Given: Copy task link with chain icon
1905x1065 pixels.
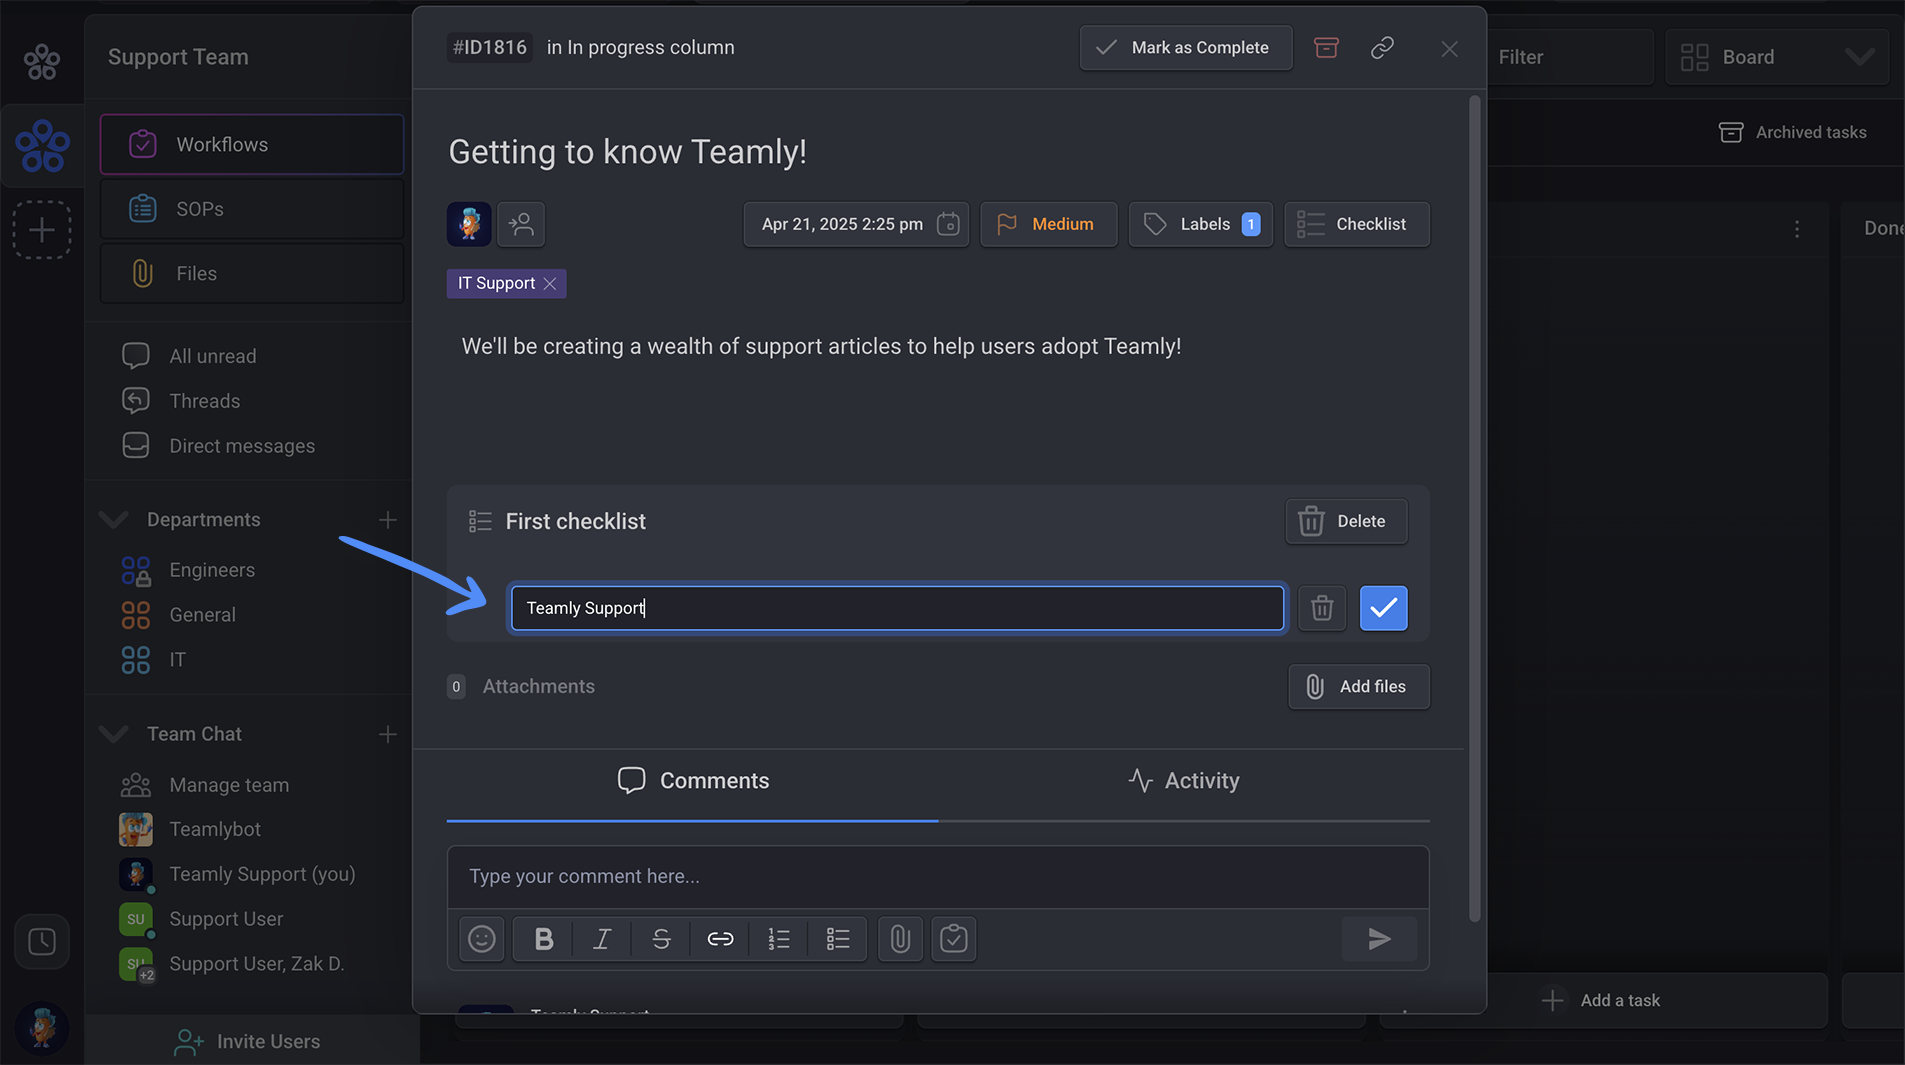Looking at the screenshot, I should tap(1382, 48).
